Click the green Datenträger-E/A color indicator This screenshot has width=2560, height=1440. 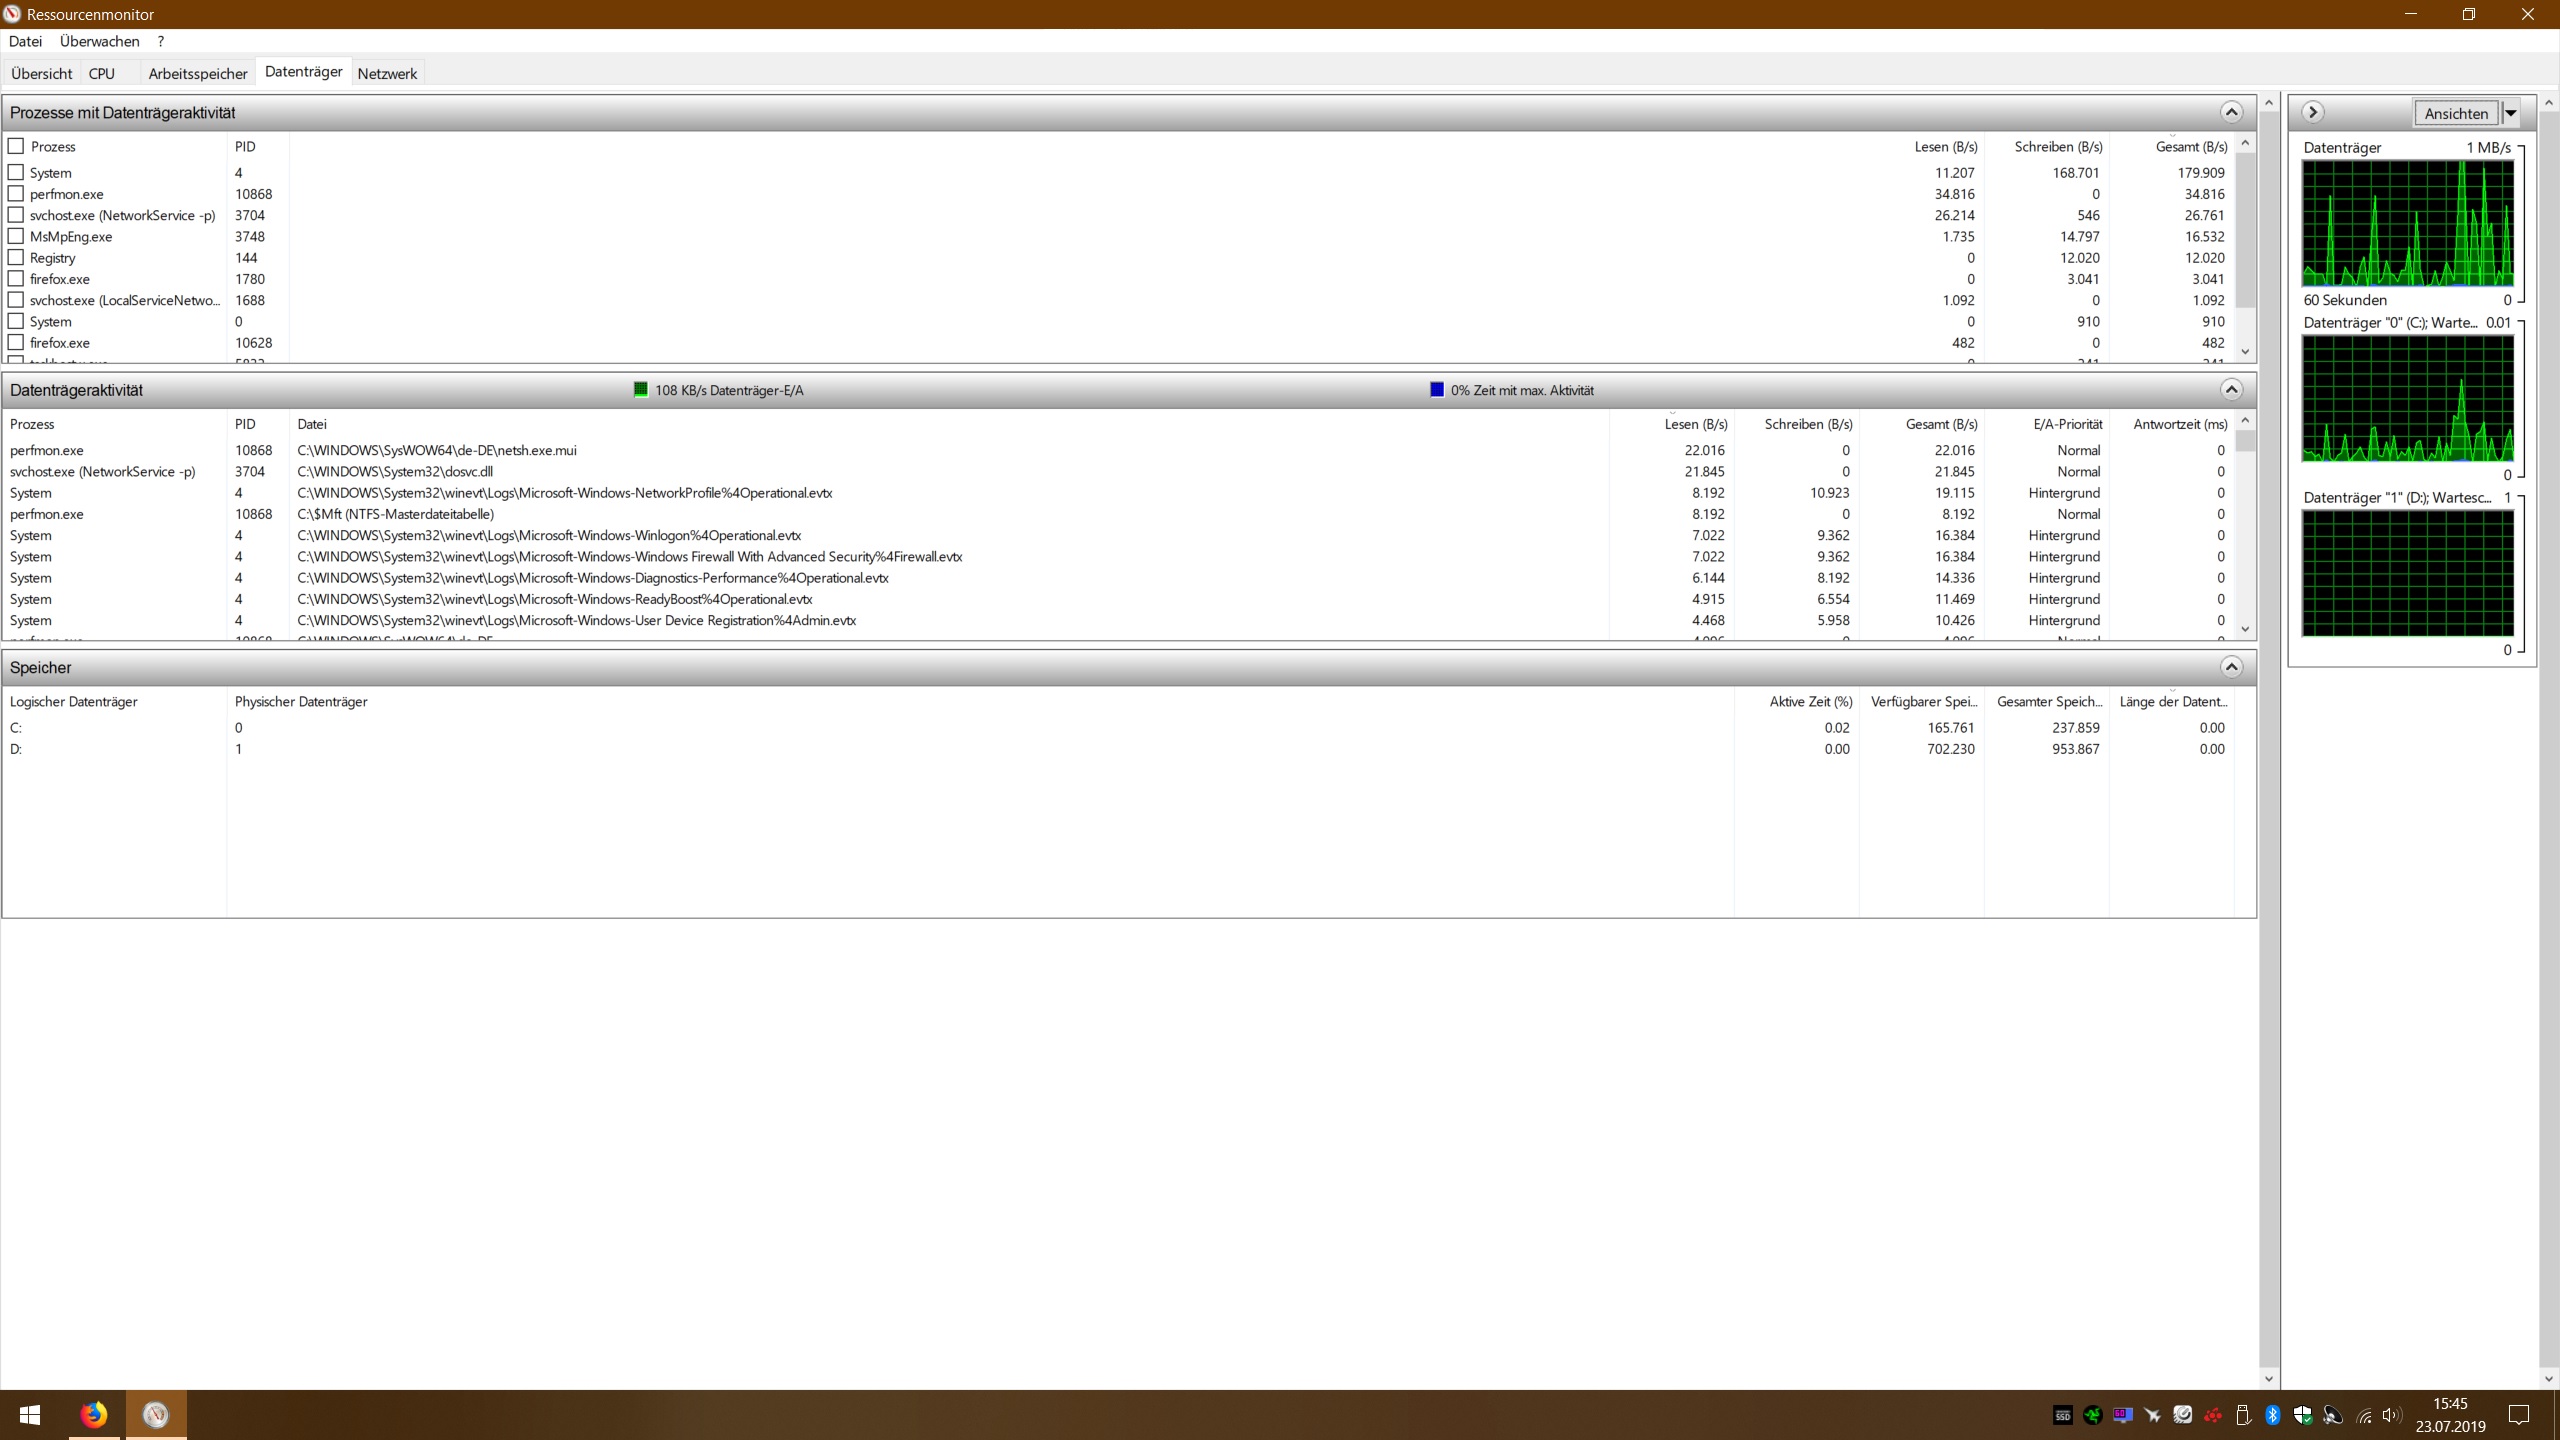[641, 390]
